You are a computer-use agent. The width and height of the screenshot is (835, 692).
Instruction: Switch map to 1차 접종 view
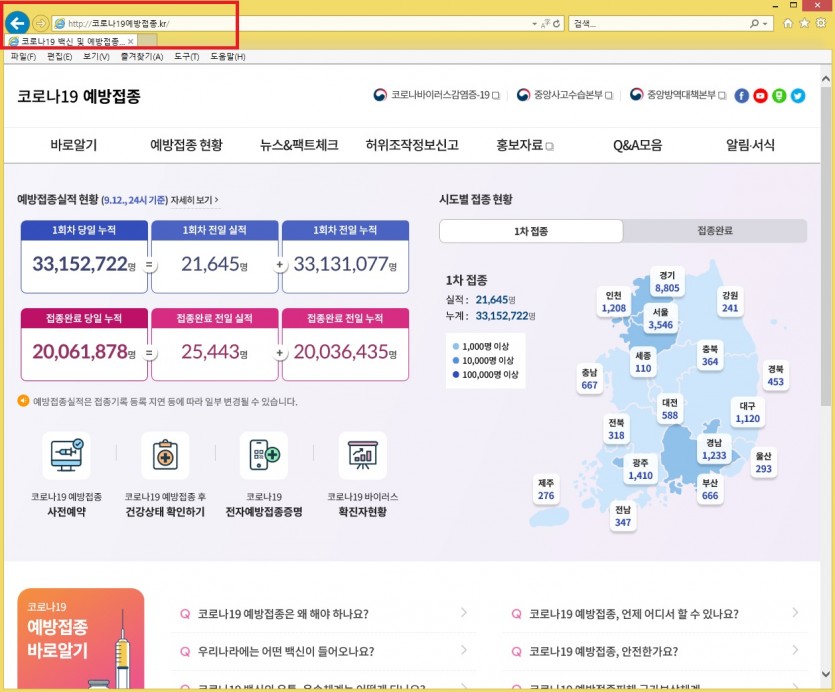coord(531,231)
